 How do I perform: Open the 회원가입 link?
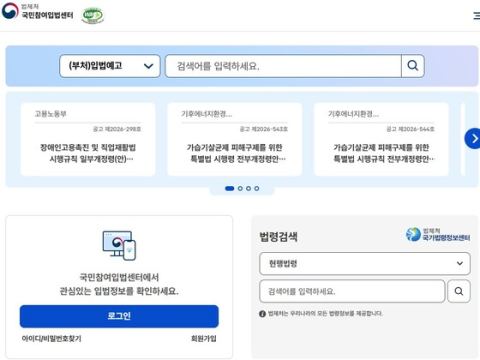point(204,339)
